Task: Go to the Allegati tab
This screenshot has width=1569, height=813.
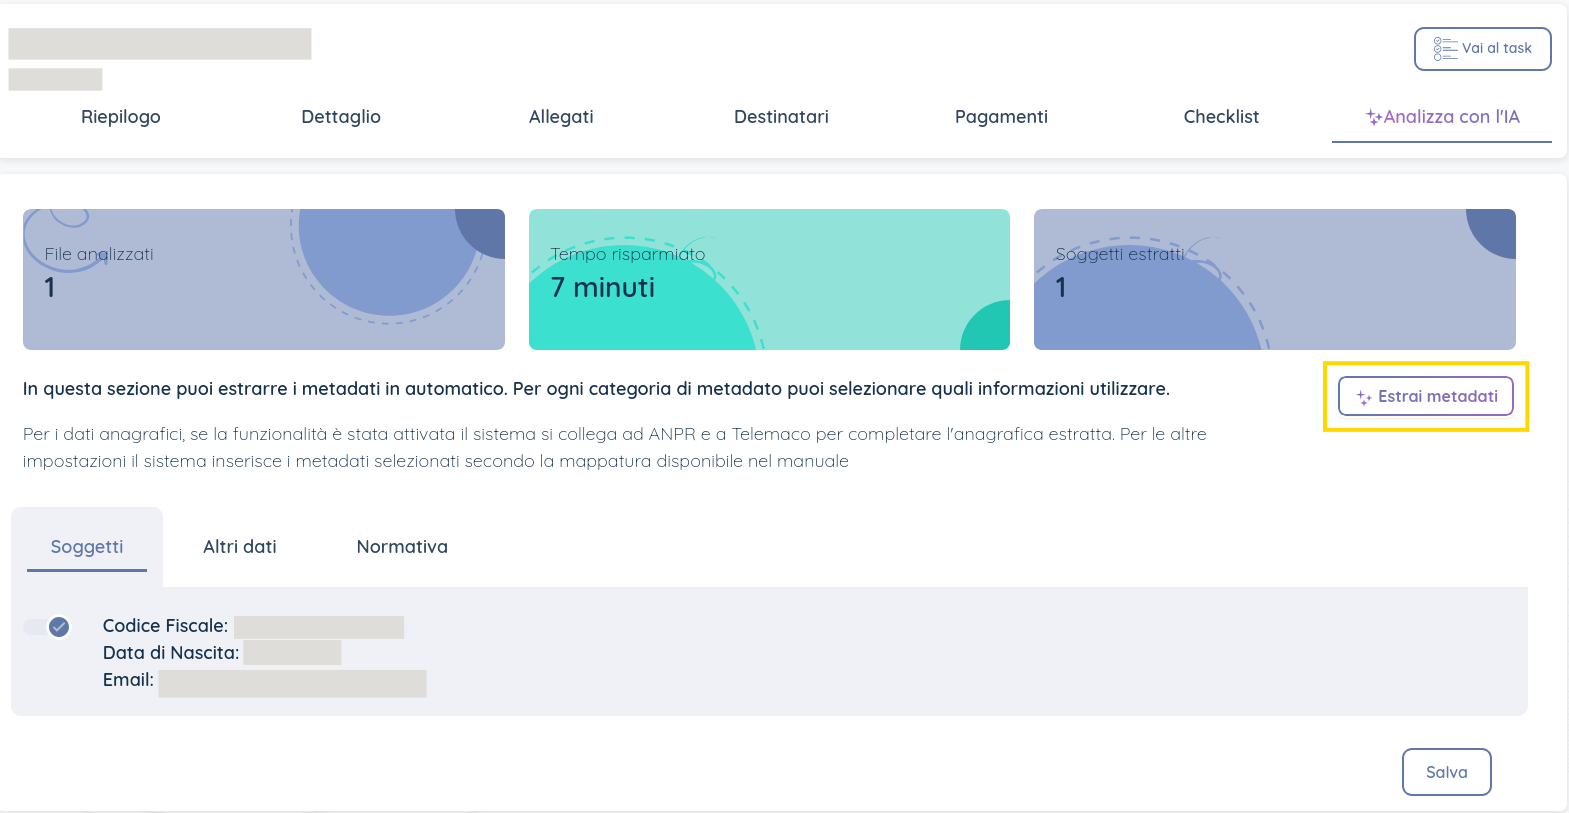Action: pos(561,117)
